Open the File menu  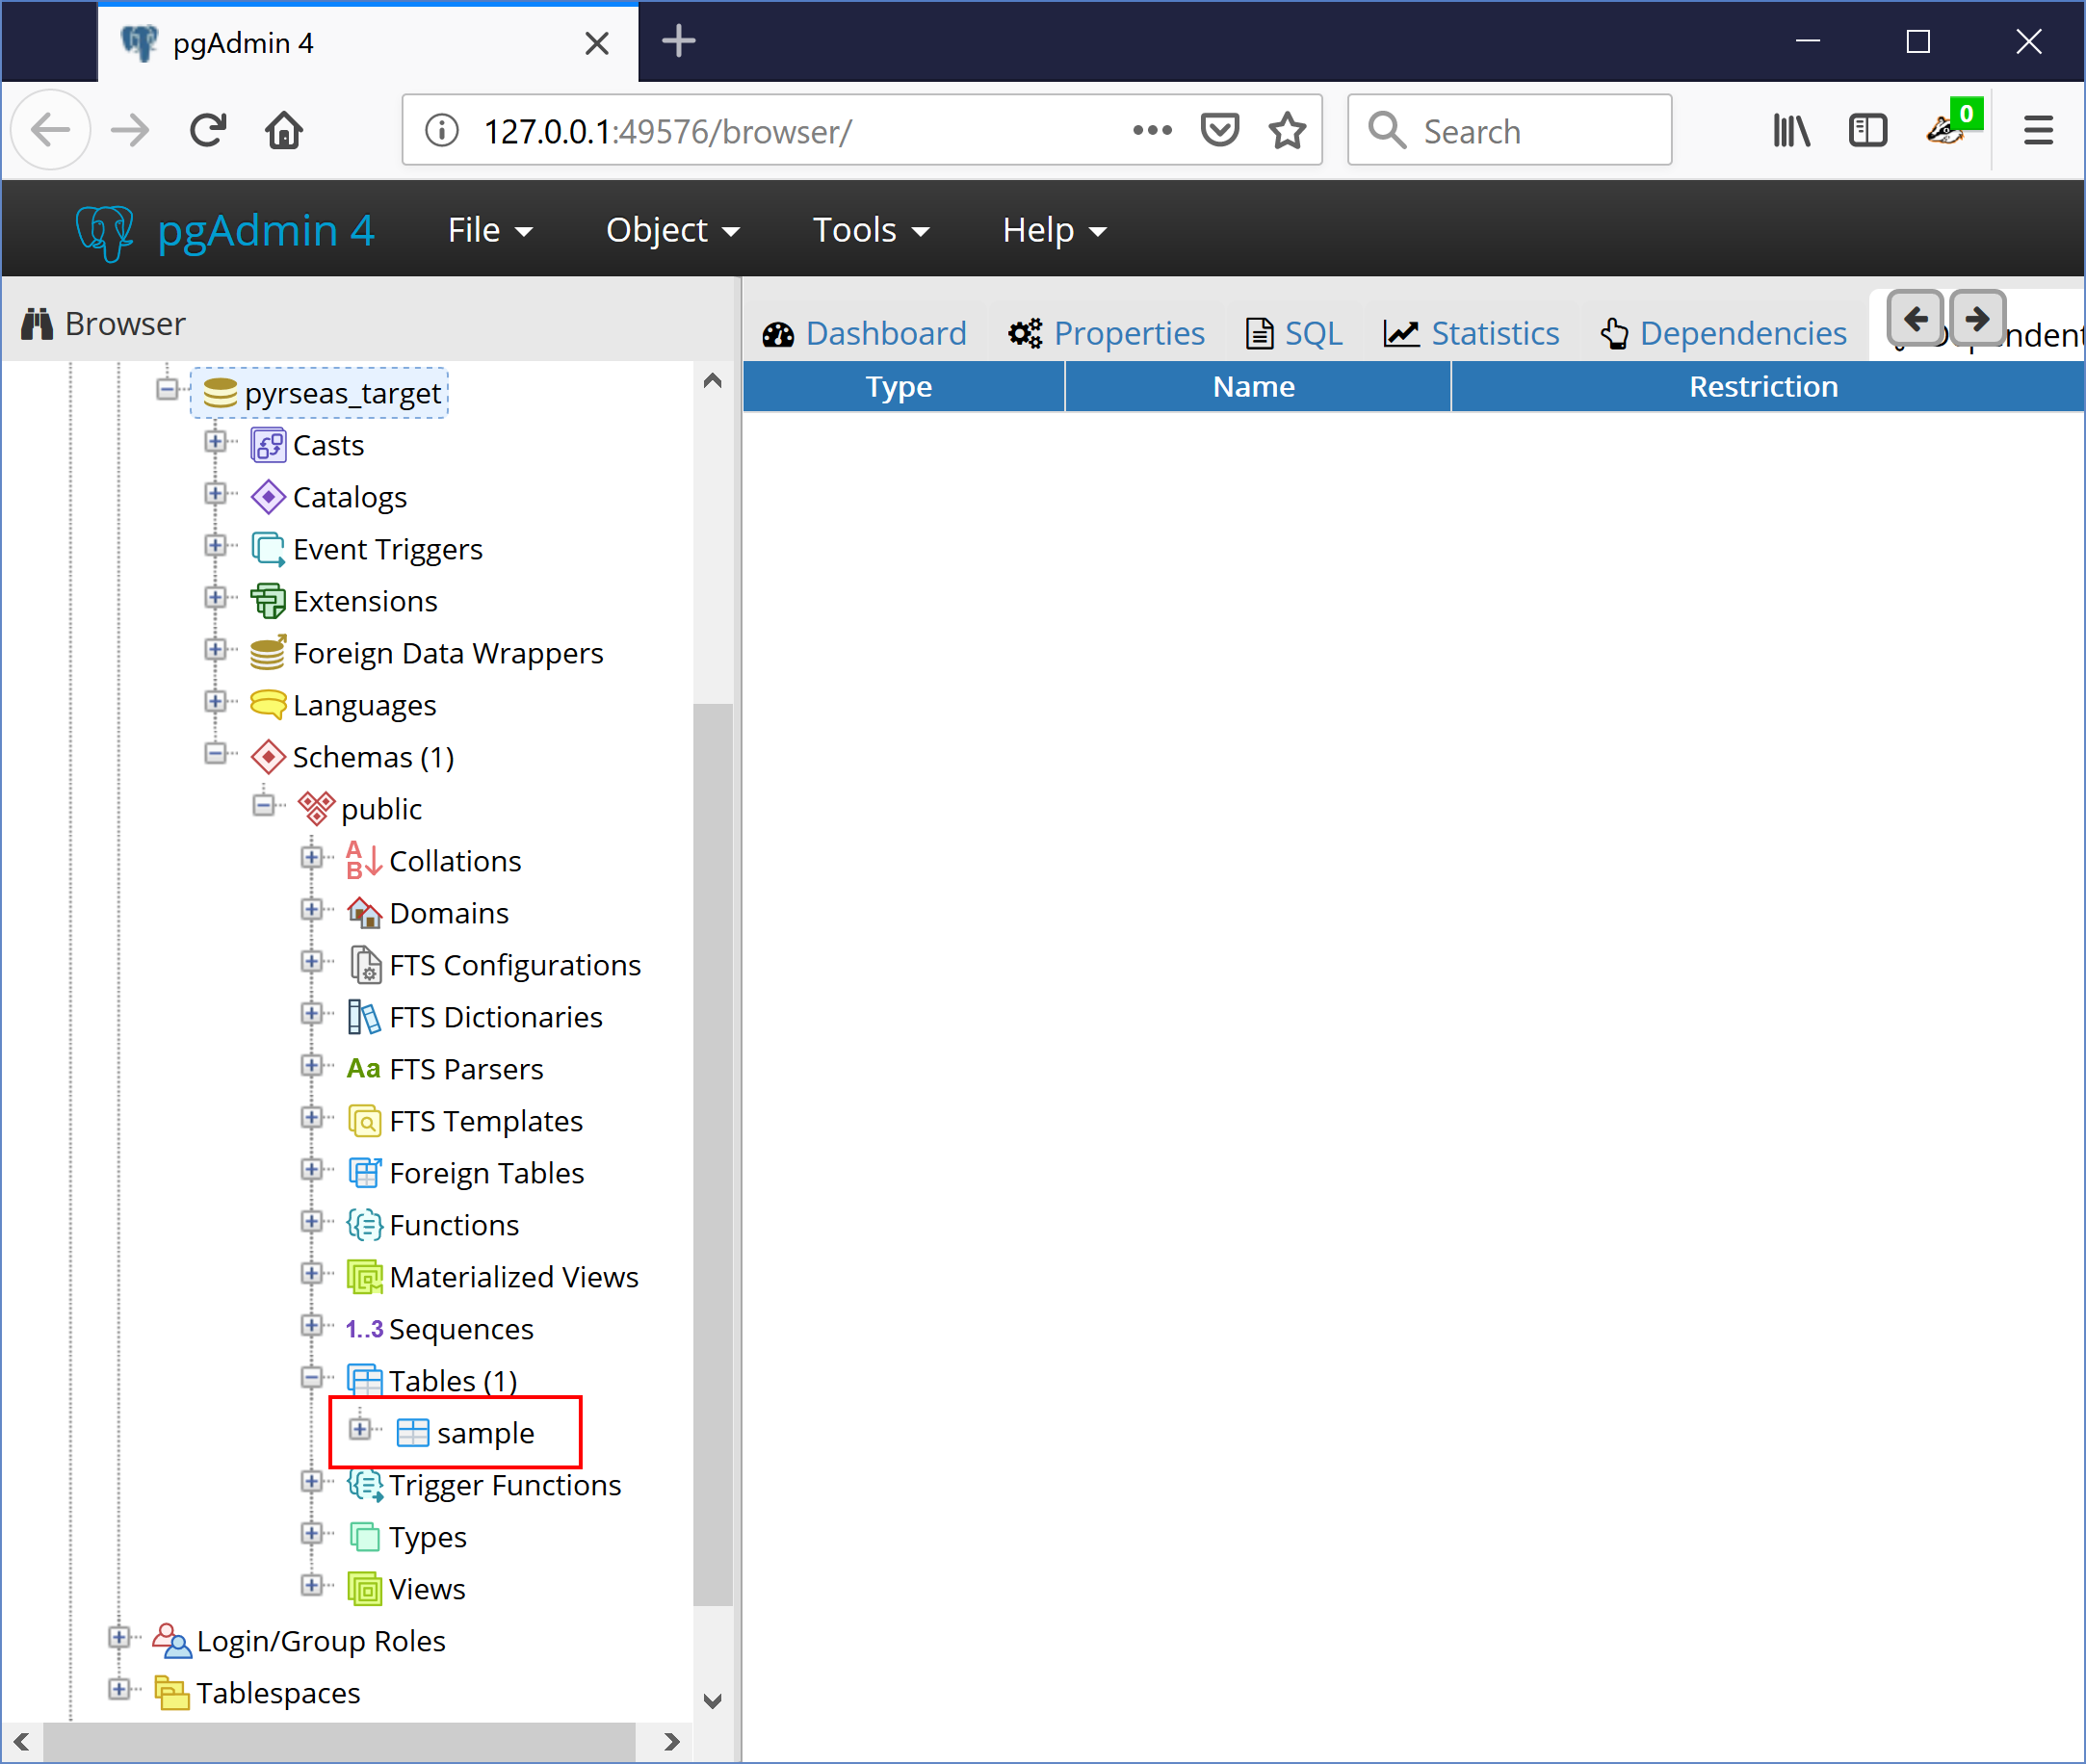490,230
